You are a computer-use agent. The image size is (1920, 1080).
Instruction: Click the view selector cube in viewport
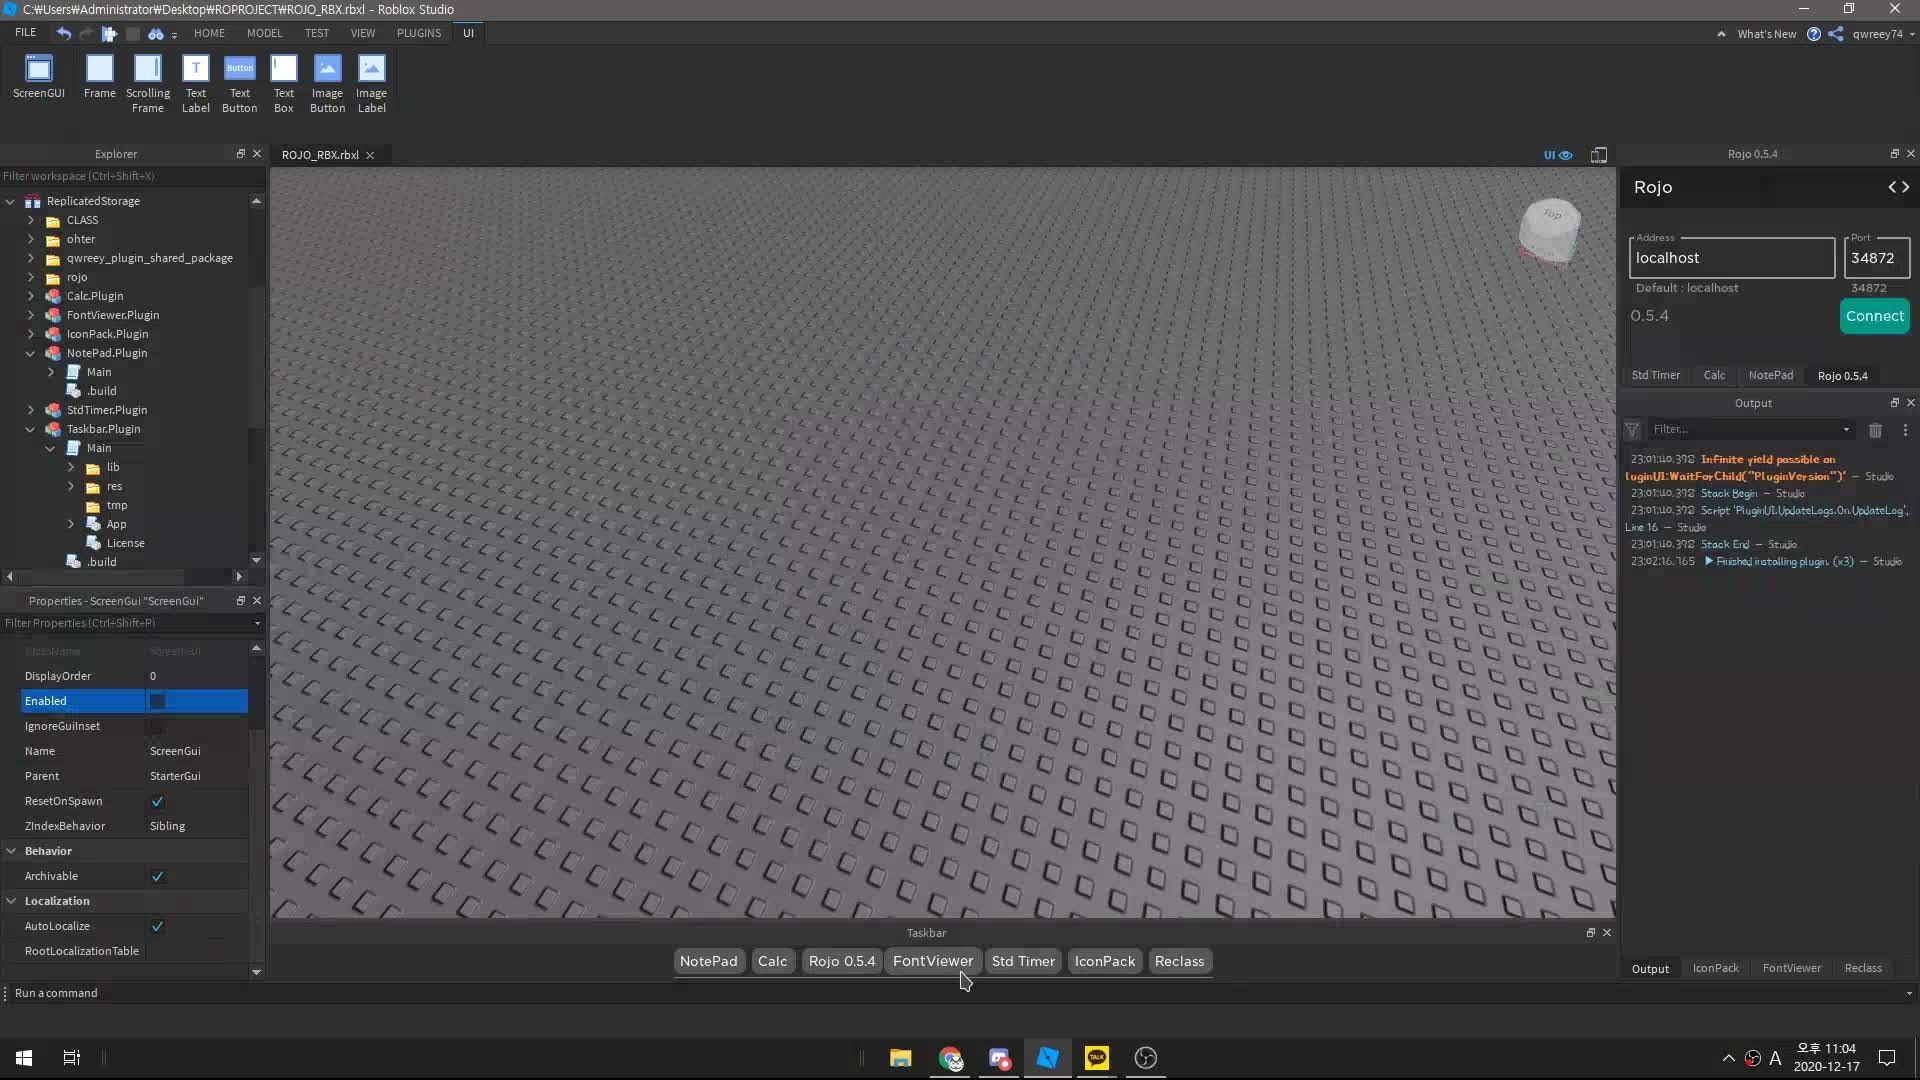(1549, 230)
